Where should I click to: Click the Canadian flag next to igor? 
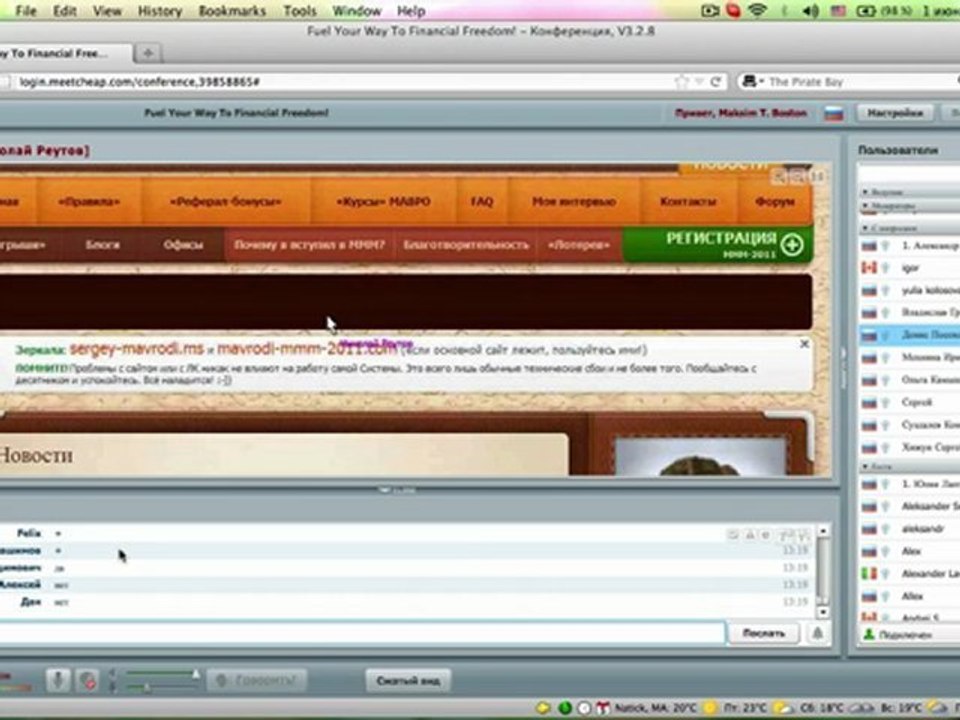click(x=869, y=268)
